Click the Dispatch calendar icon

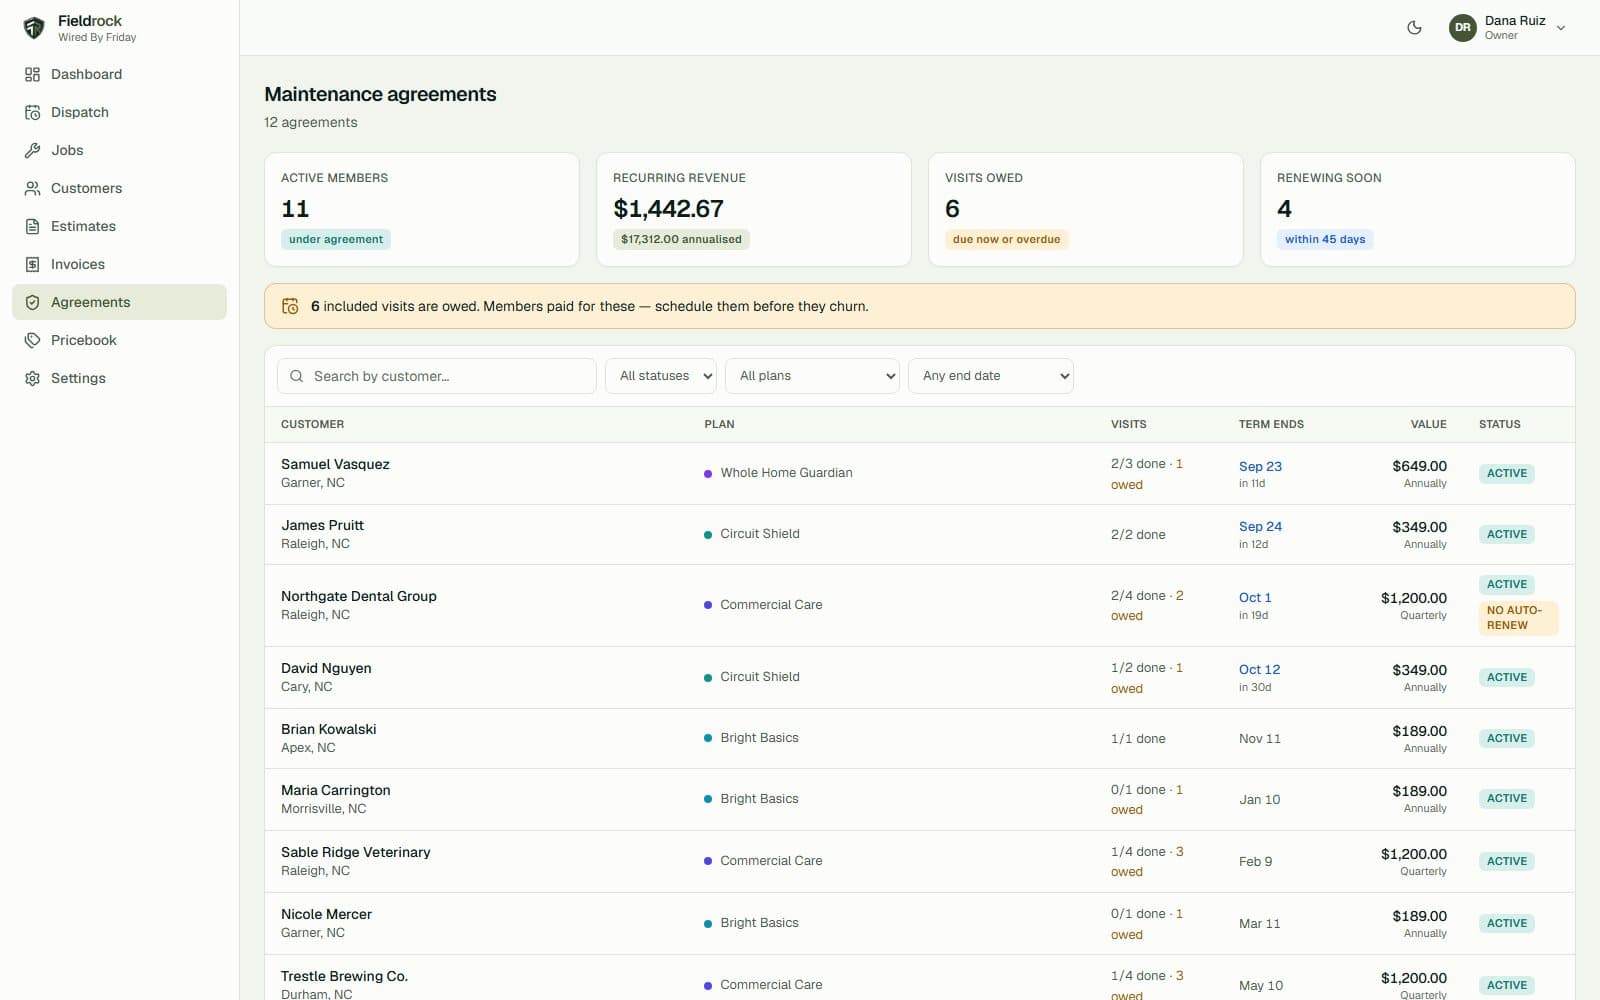(32, 112)
